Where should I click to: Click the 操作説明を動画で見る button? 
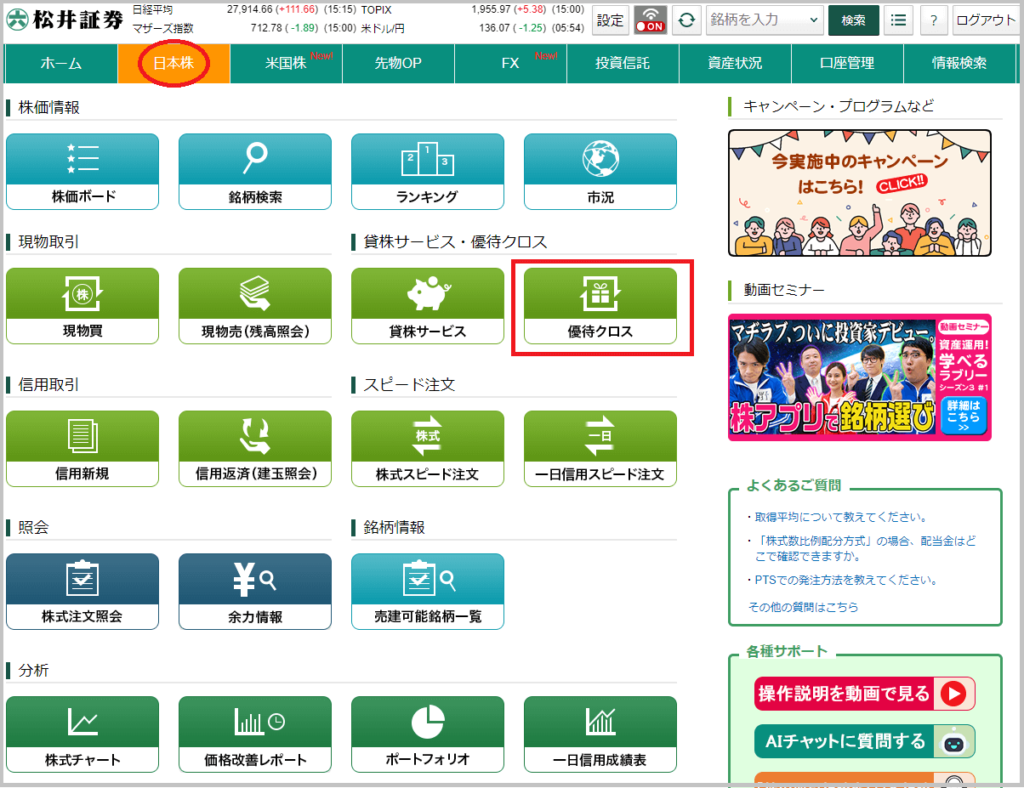[864, 693]
